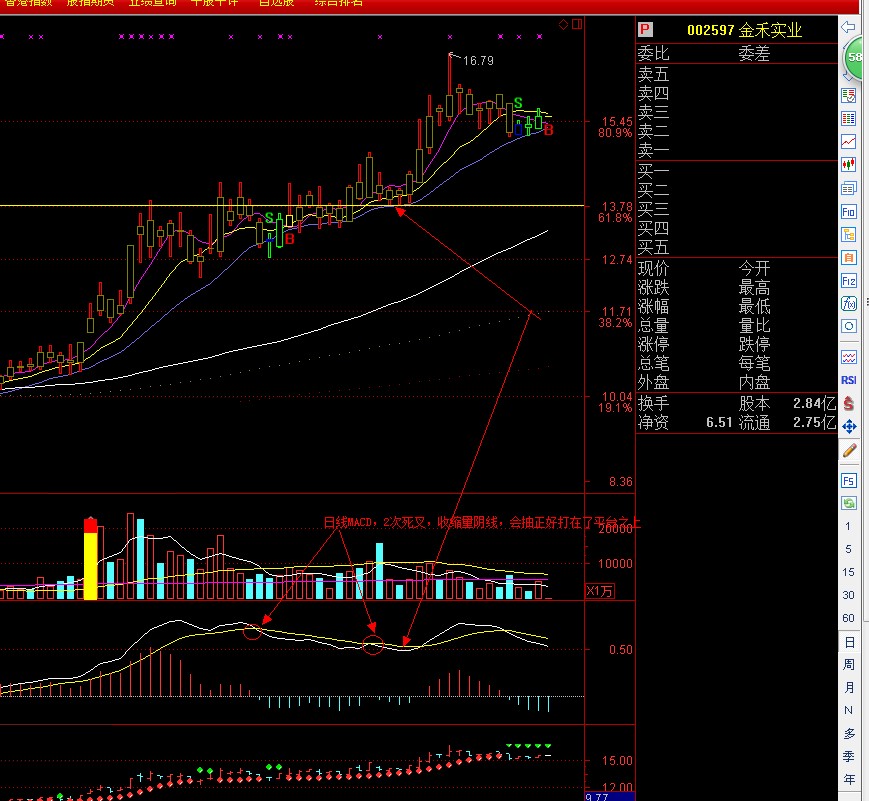
Task: Click the f(x) formula icon
Action: point(849,303)
